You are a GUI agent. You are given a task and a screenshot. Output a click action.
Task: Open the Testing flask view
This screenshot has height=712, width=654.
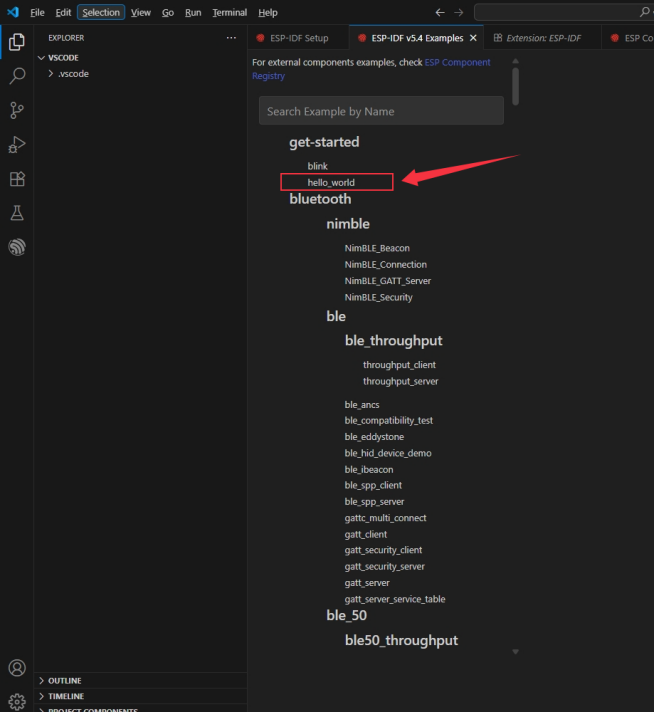click(x=17, y=213)
